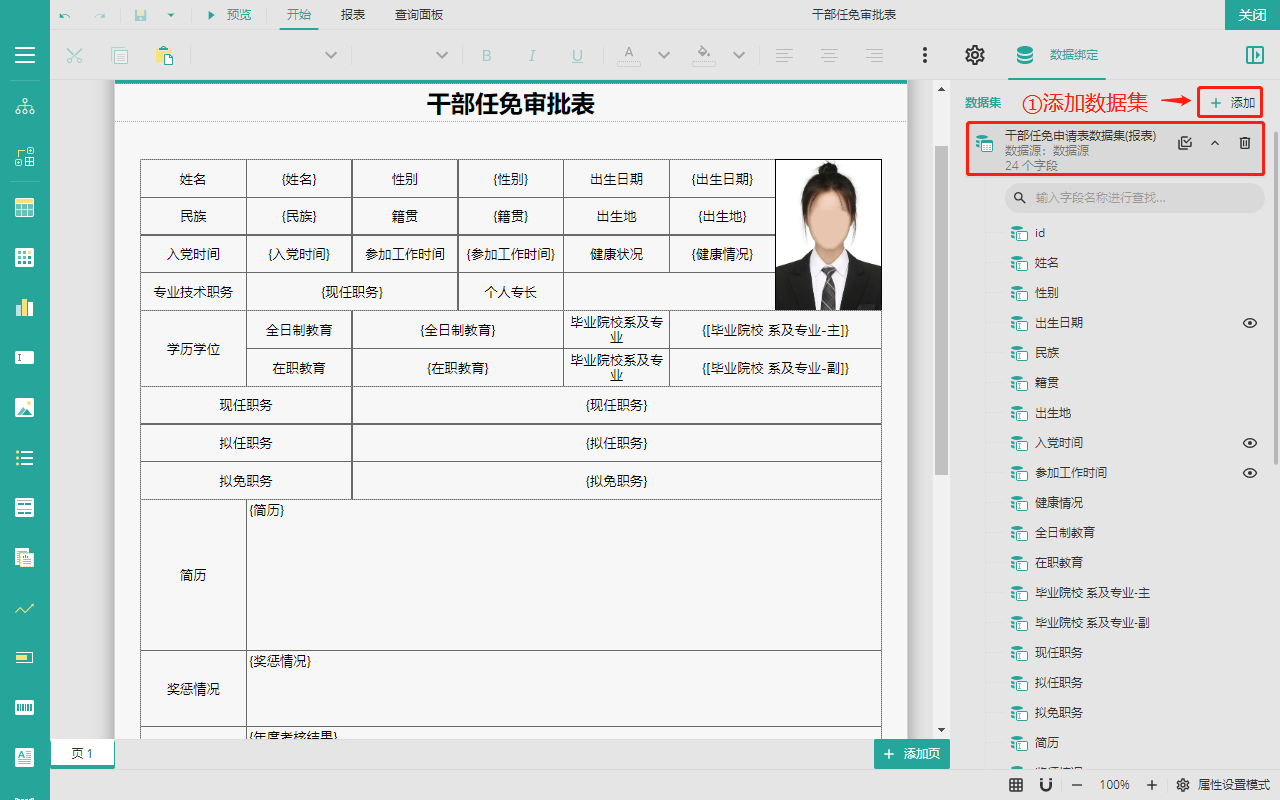Select the bar chart component icon
Viewport: 1280px width, 800px height.
click(x=25, y=307)
